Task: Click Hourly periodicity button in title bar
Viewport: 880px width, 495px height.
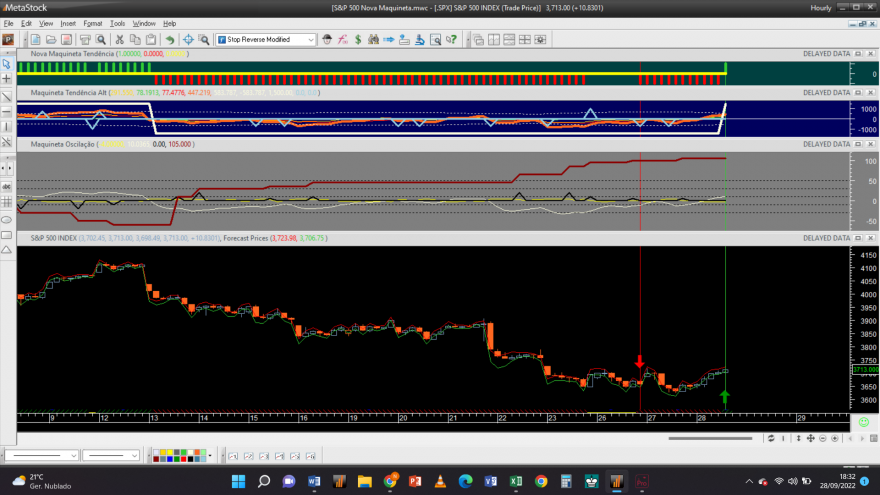Action: coord(821,8)
